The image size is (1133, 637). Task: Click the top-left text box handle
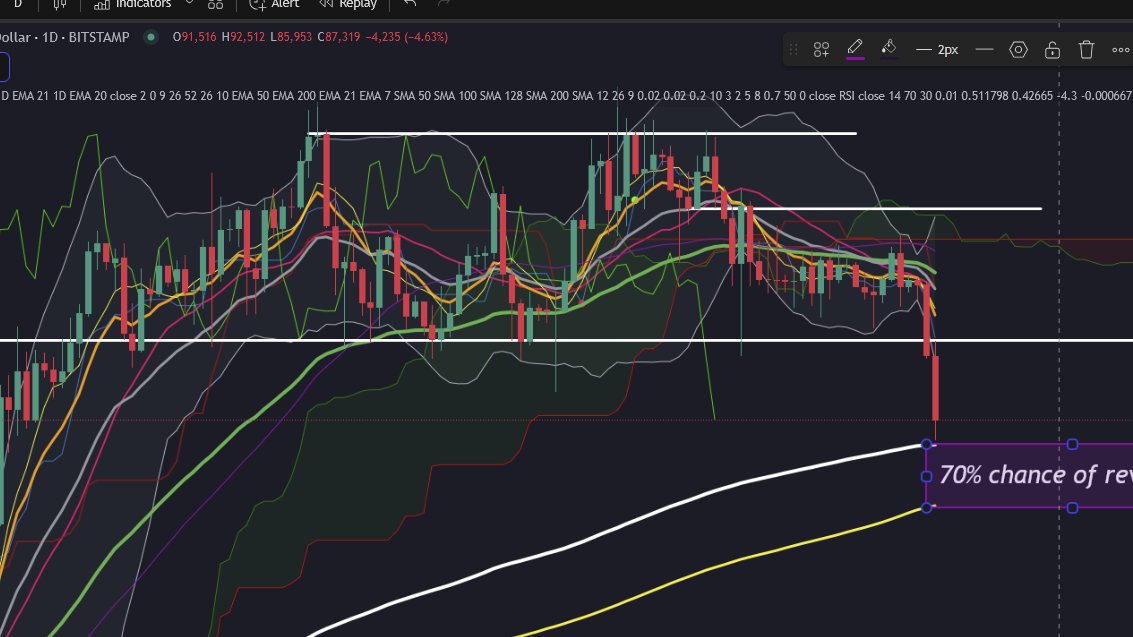point(927,444)
